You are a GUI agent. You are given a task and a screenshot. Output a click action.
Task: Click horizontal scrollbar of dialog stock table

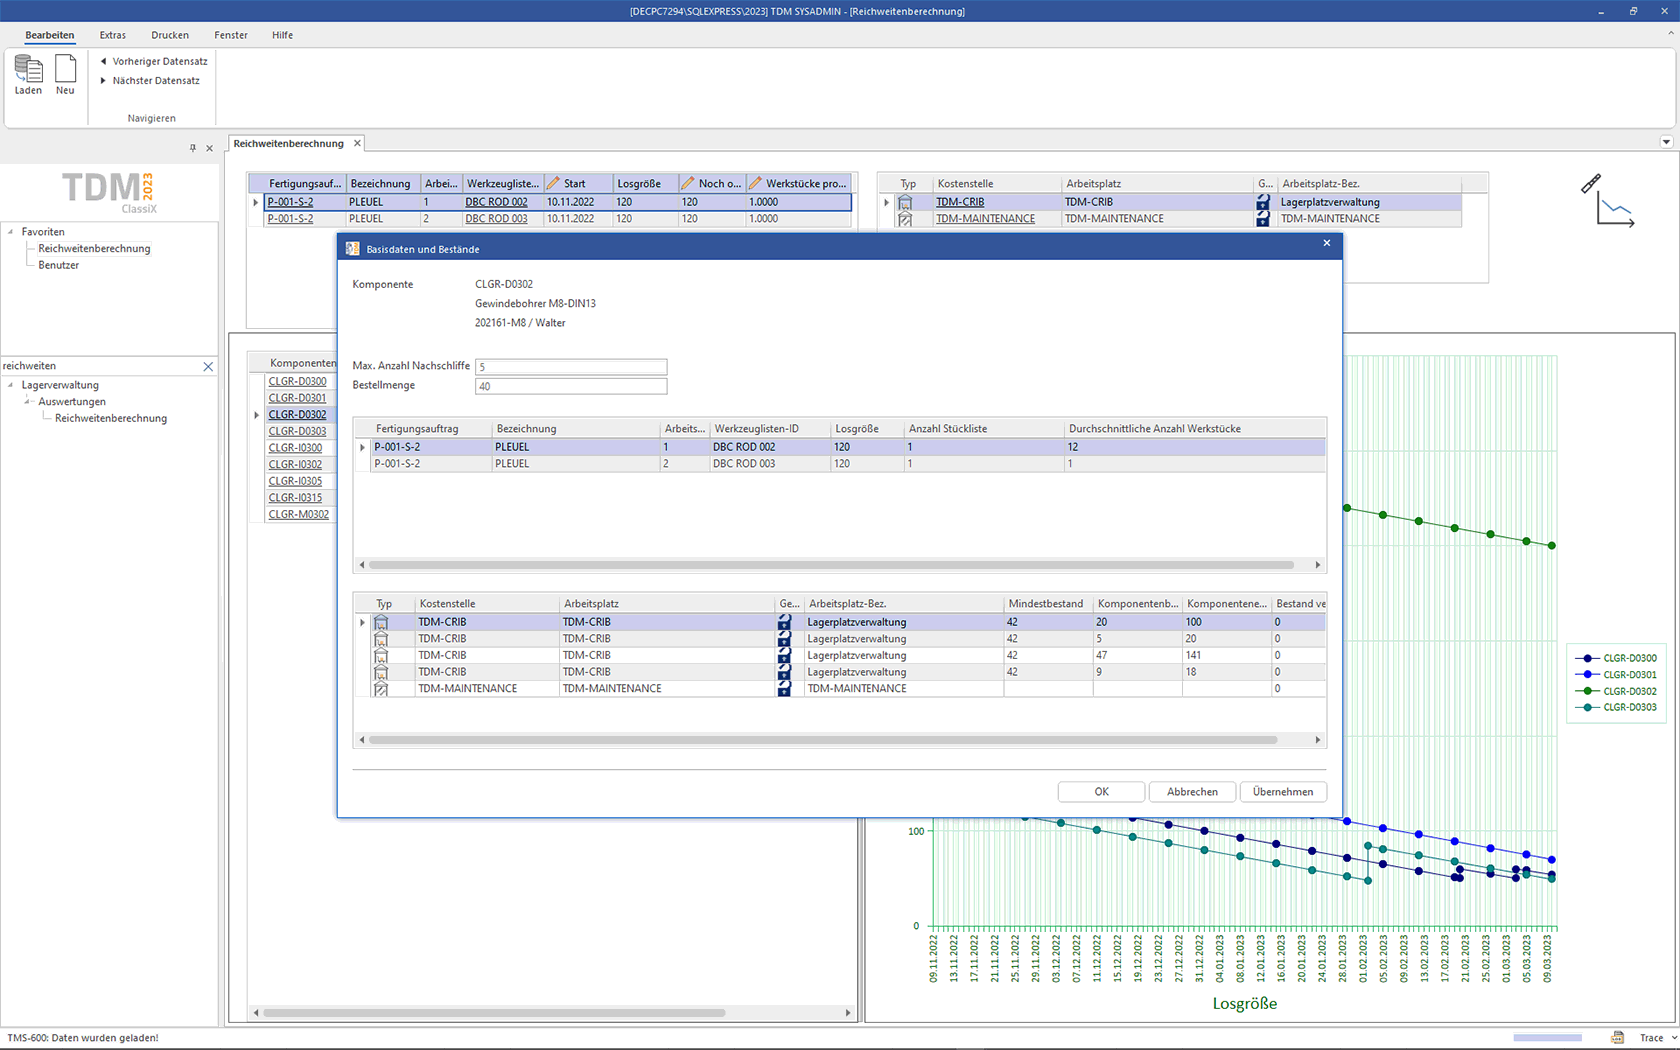[x=823, y=741]
